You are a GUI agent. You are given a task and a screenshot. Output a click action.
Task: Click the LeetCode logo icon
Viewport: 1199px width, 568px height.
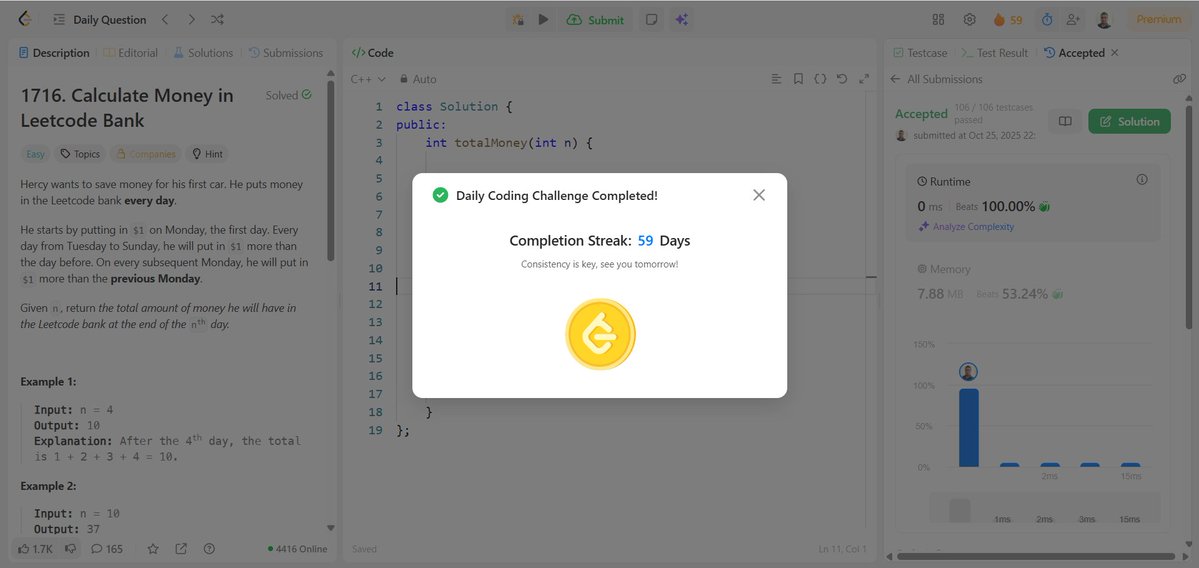tap(25, 20)
